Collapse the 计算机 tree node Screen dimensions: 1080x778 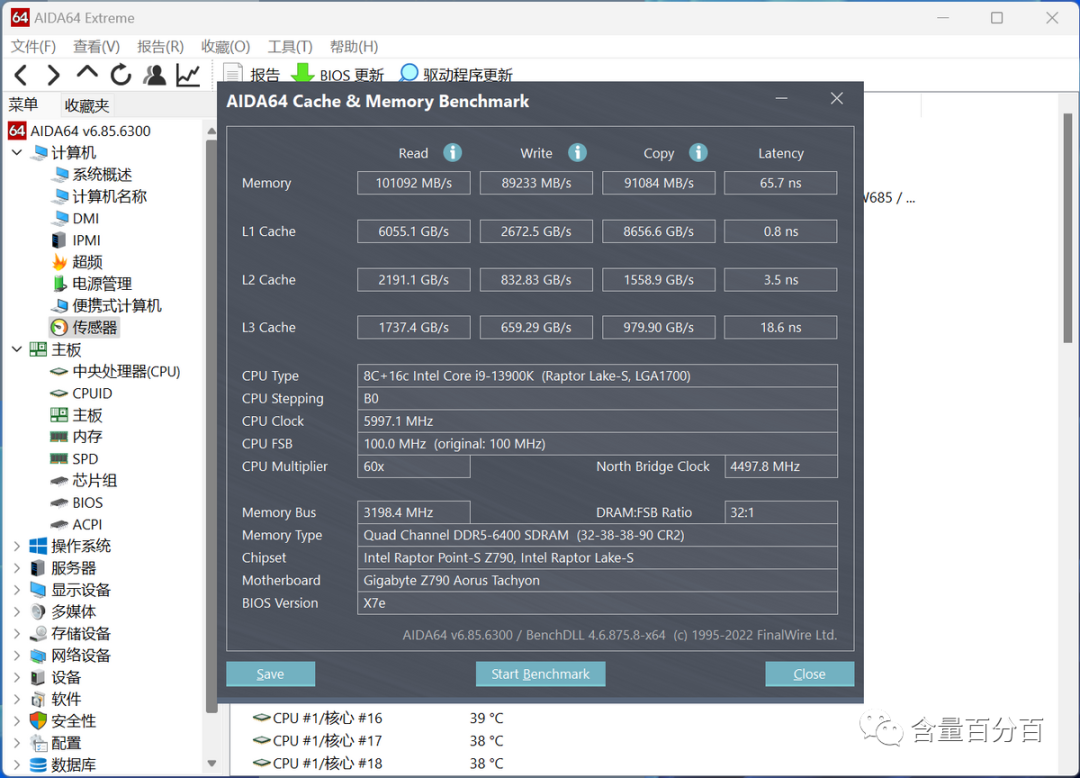point(17,152)
